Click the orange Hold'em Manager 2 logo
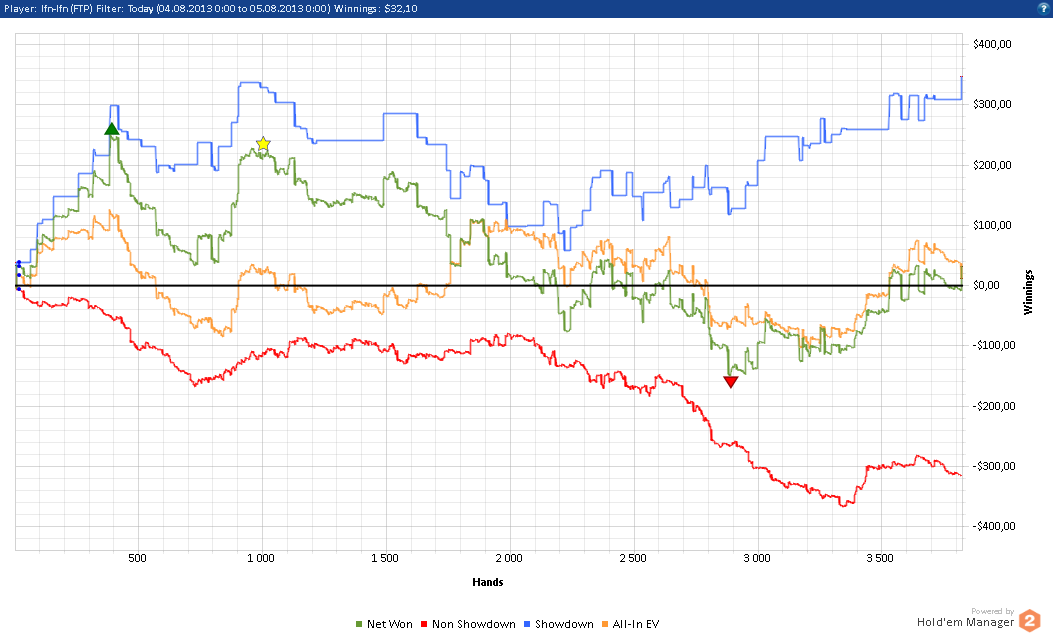This screenshot has height=637, width=1053. click(1030, 622)
